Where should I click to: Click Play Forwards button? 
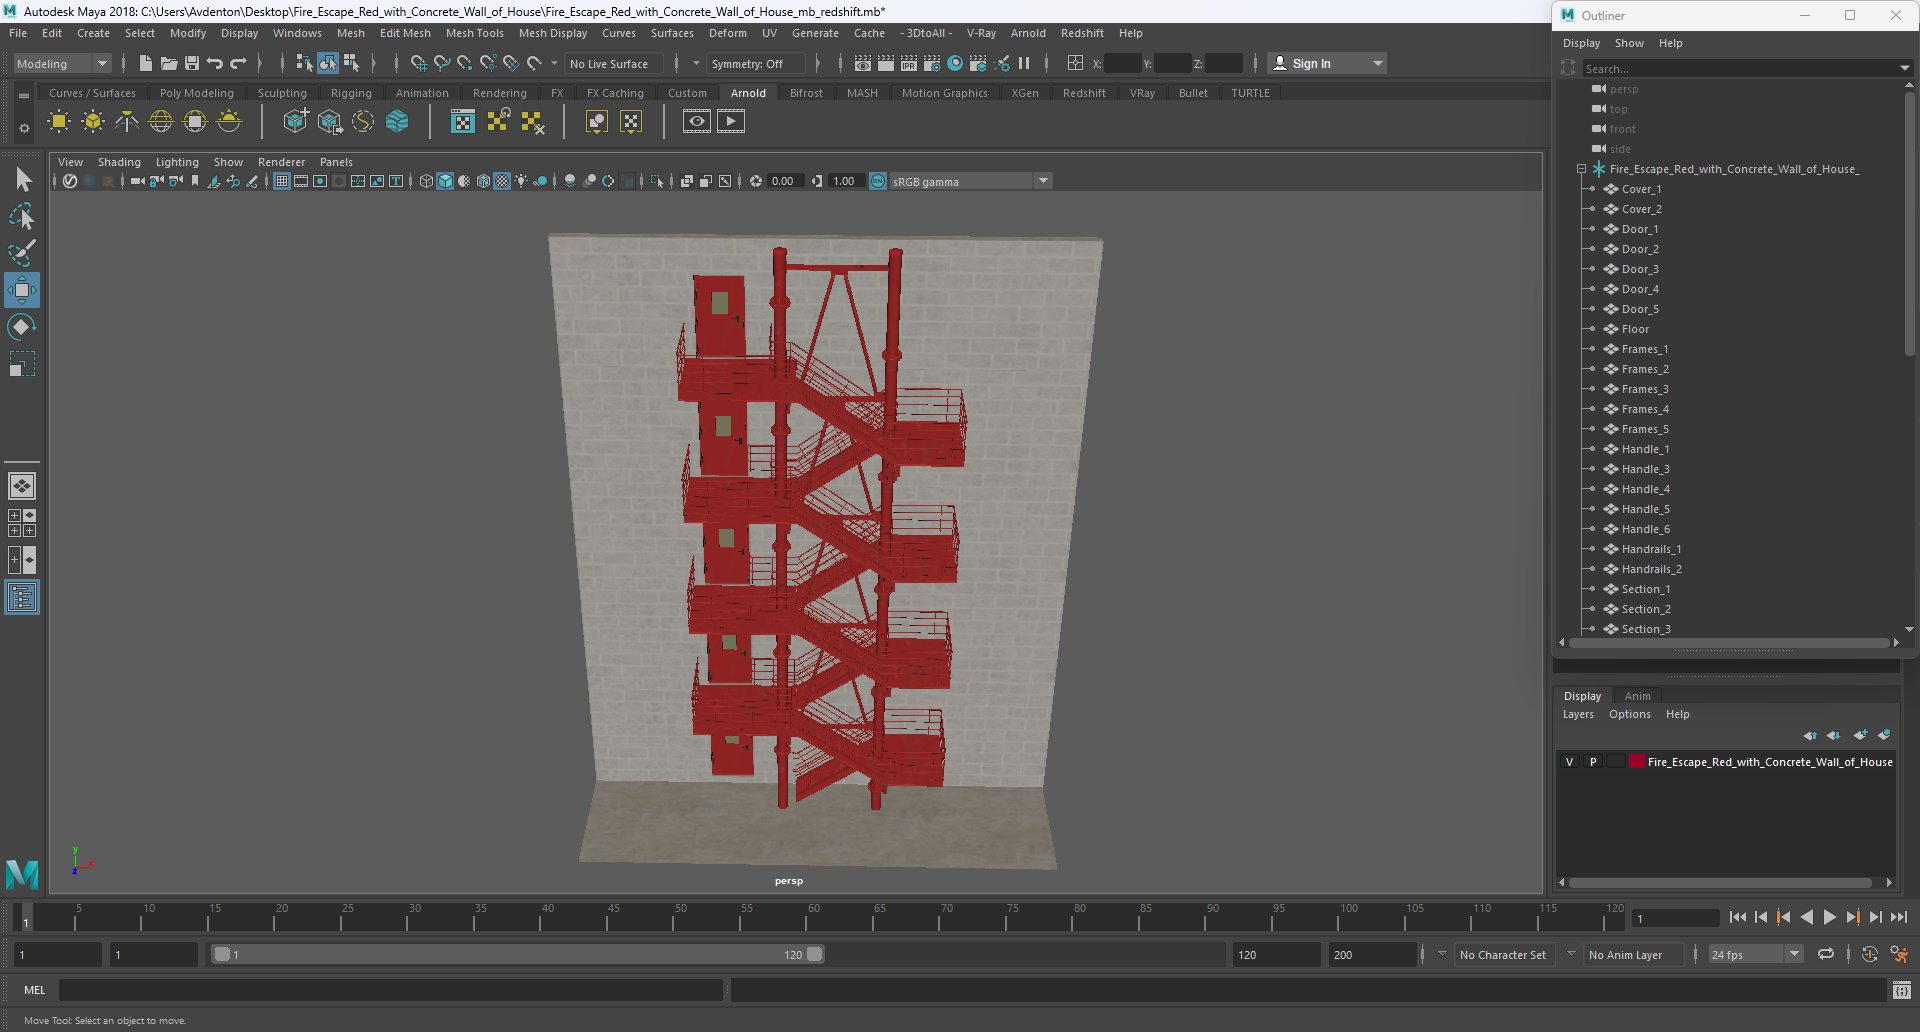pyautogui.click(x=1830, y=917)
